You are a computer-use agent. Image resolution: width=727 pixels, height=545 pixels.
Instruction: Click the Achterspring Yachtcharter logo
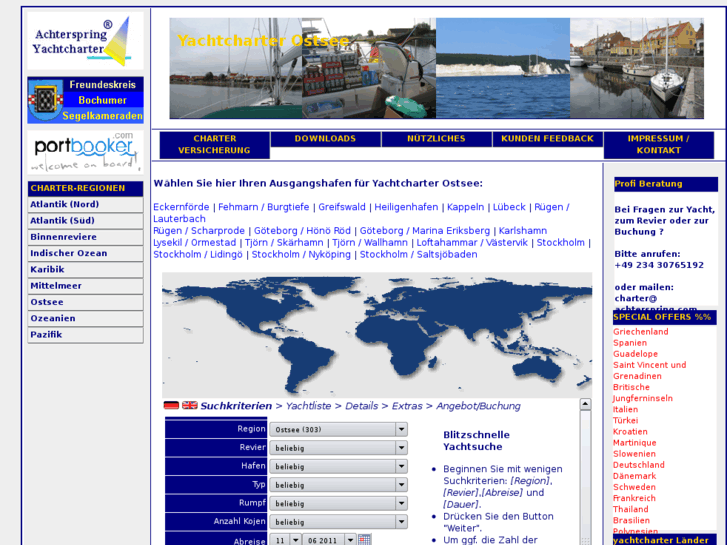tap(85, 41)
